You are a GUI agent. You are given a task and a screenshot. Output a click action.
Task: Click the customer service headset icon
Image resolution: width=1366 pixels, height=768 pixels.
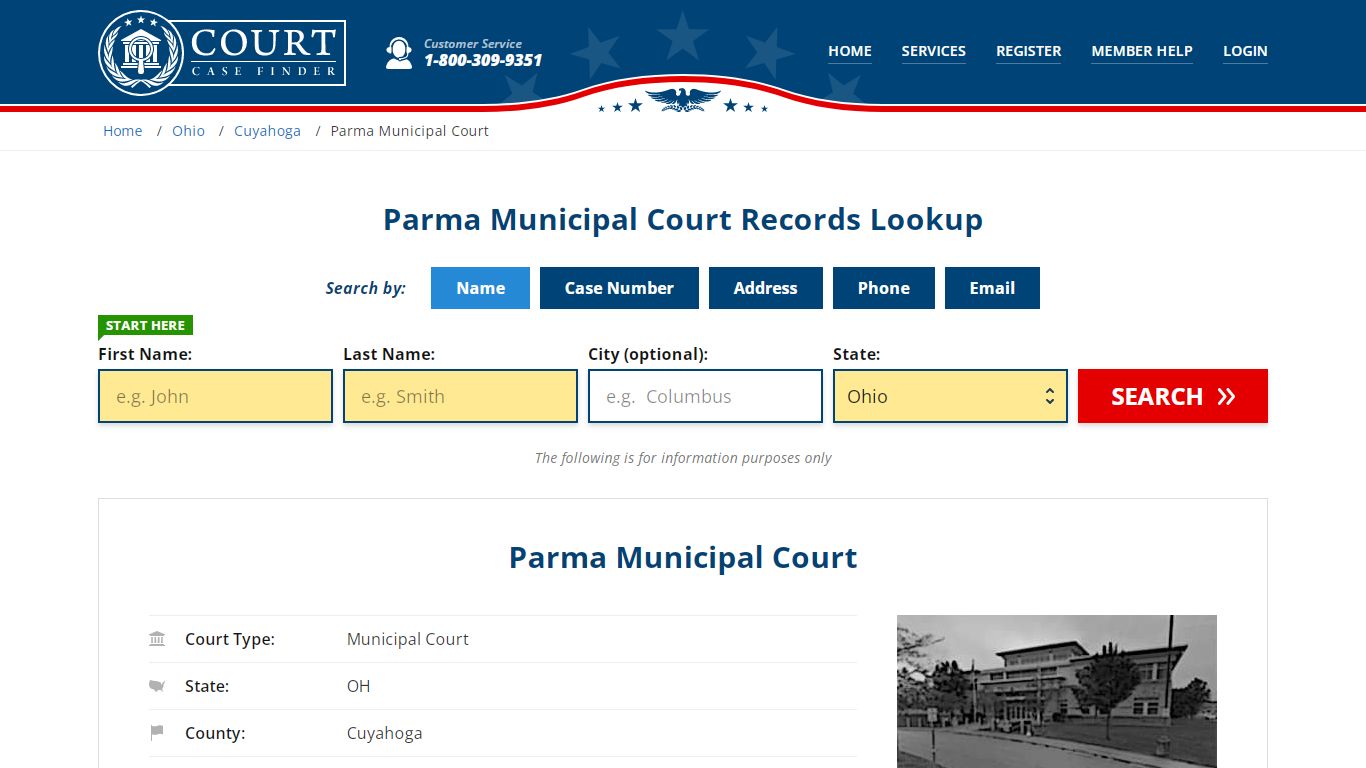click(x=399, y=53)
